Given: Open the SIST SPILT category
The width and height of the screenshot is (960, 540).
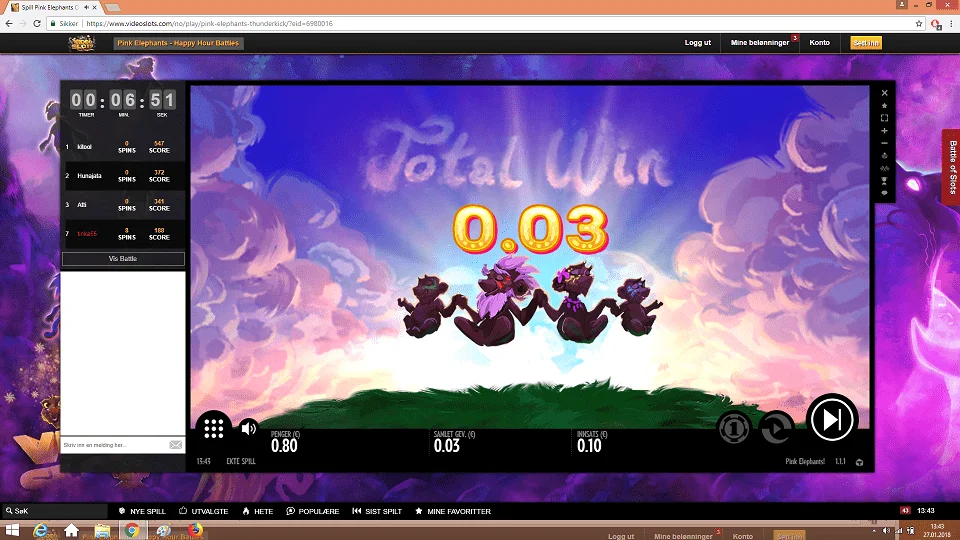Looking at the screenshot, I should tap(377, 511).
